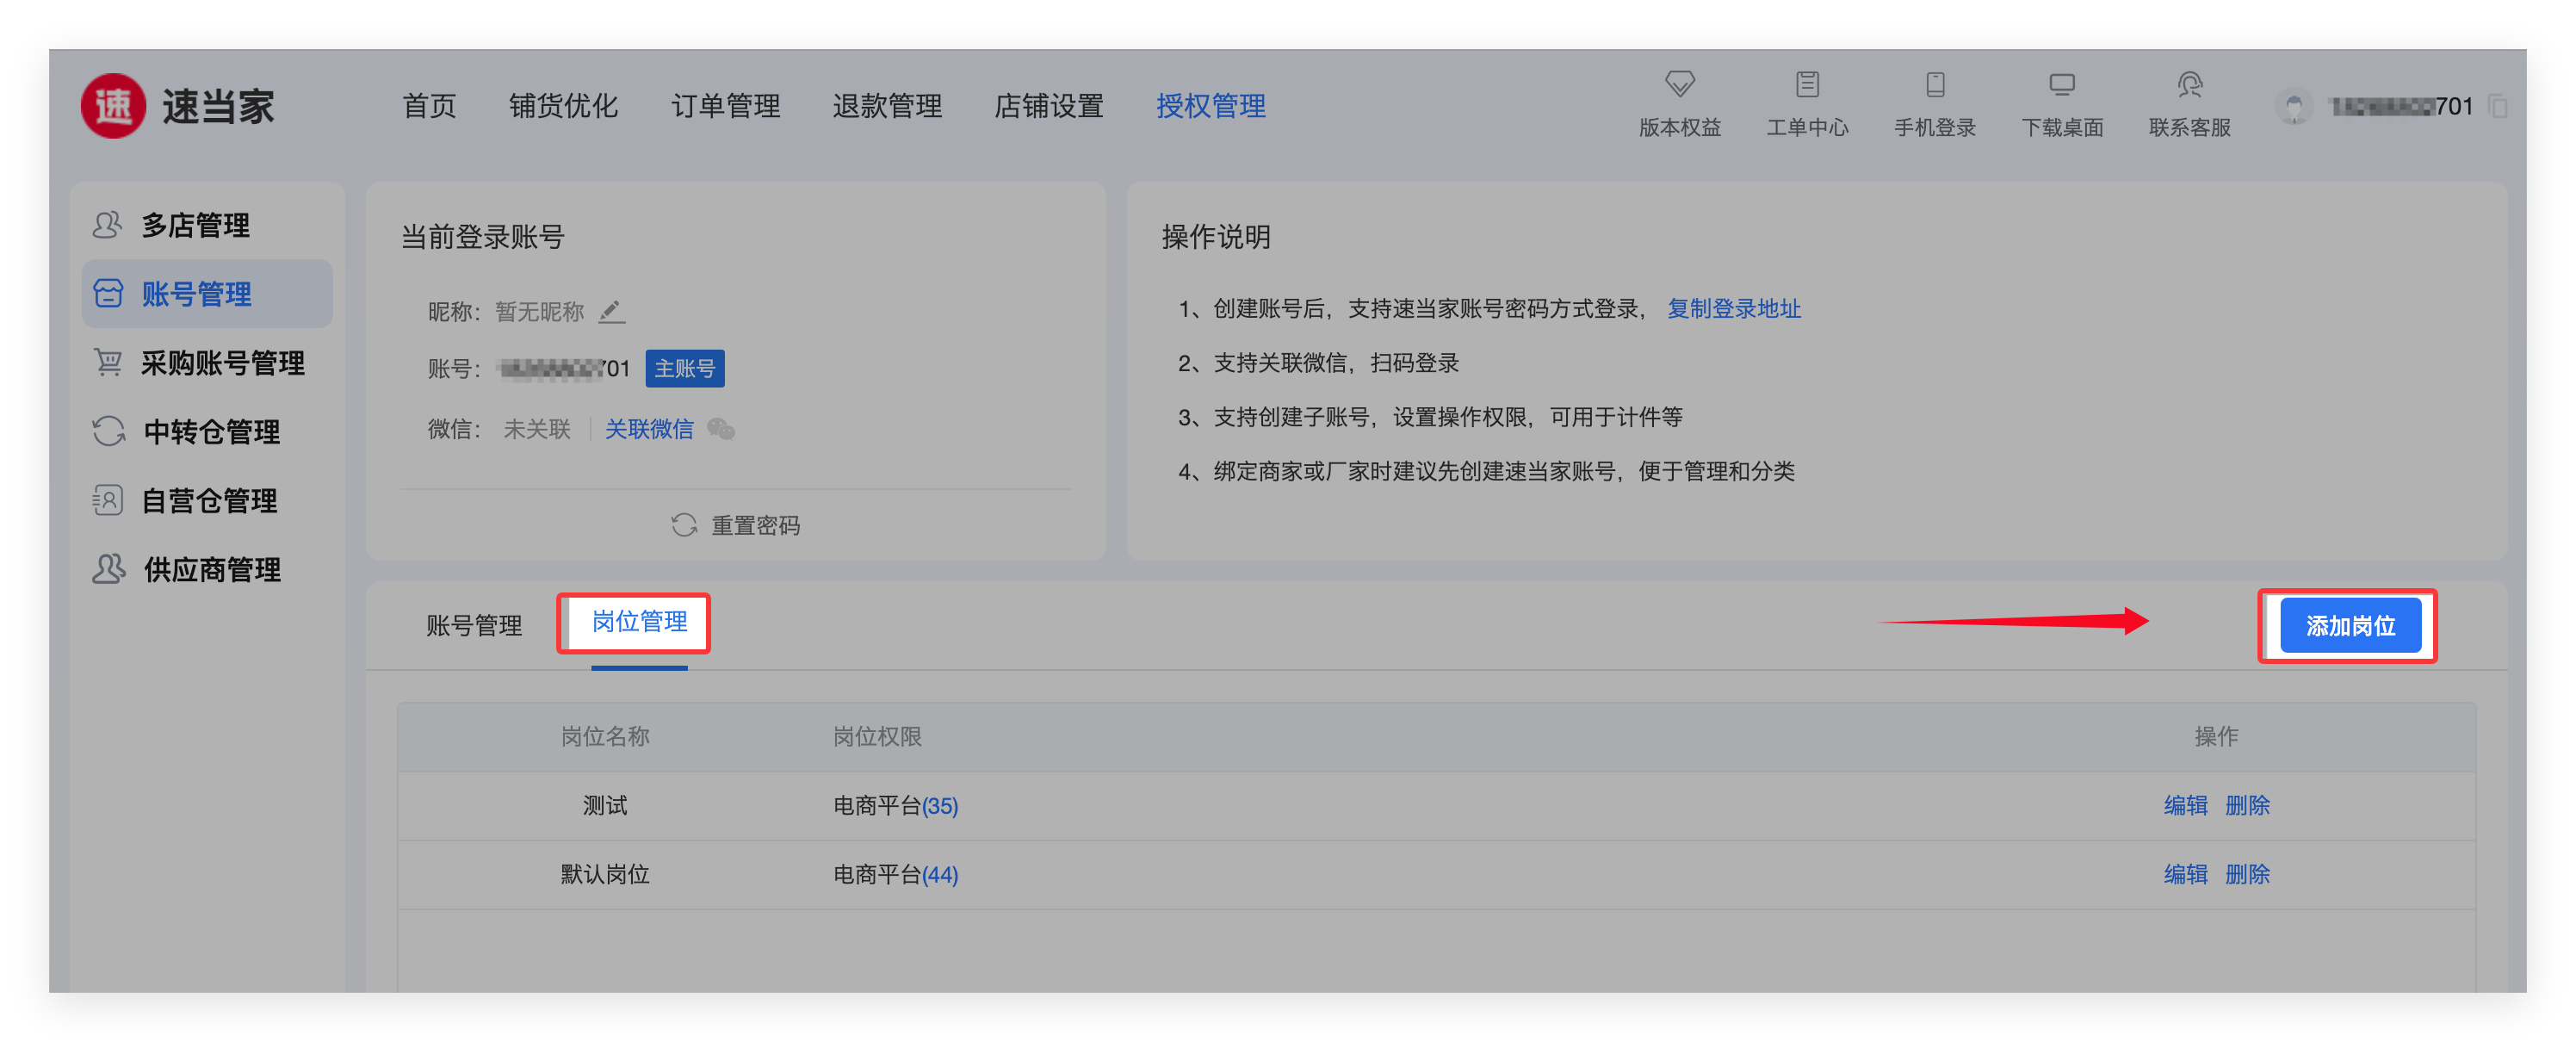Click the 添加岗位 button
Viewport: 2576px width, 1042px height.
click(2350, 626)
